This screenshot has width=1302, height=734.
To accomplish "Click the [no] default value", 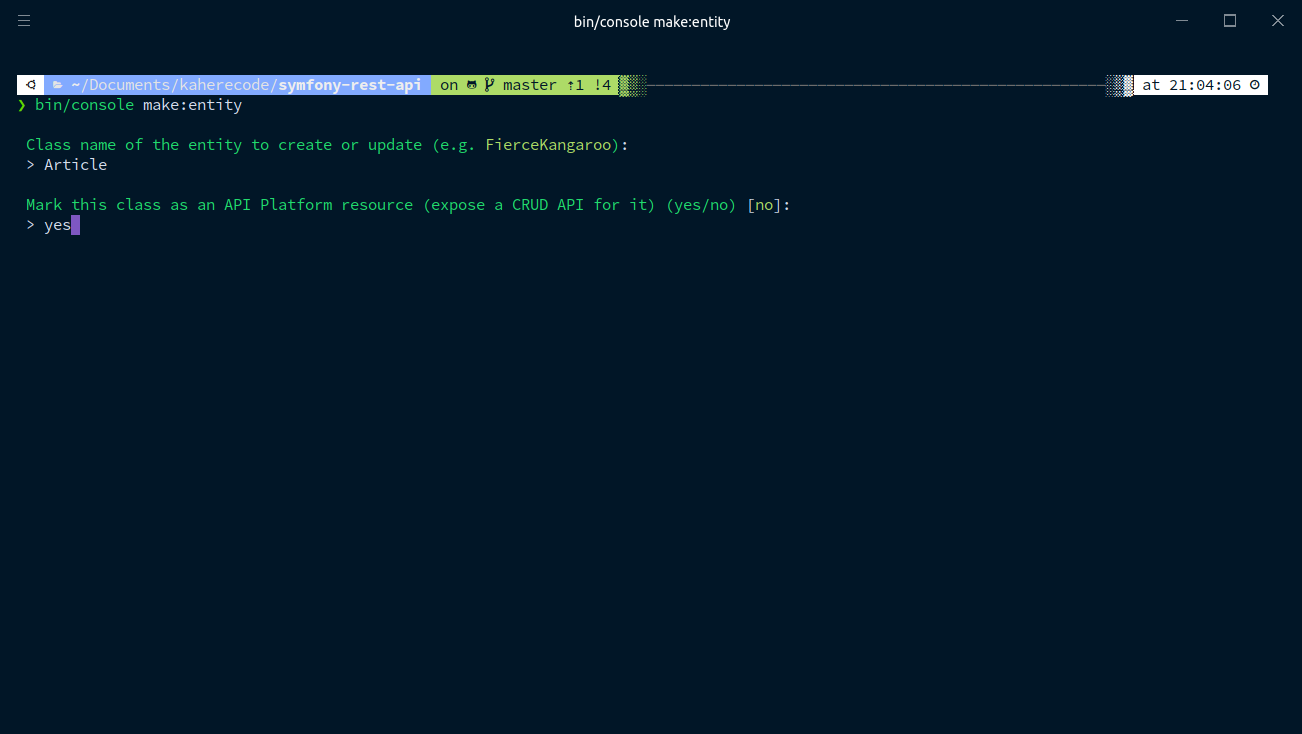I will click(764, 205).
